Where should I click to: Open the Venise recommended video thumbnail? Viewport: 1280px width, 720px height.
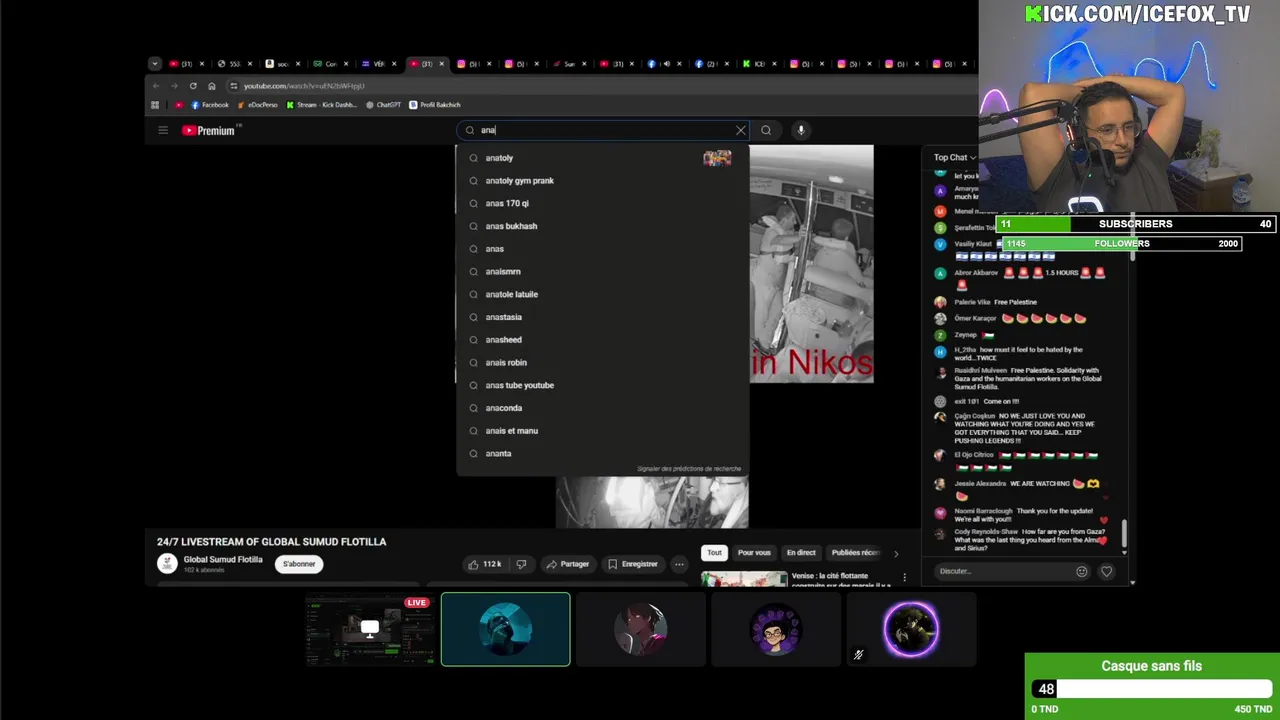pos(744,578)
